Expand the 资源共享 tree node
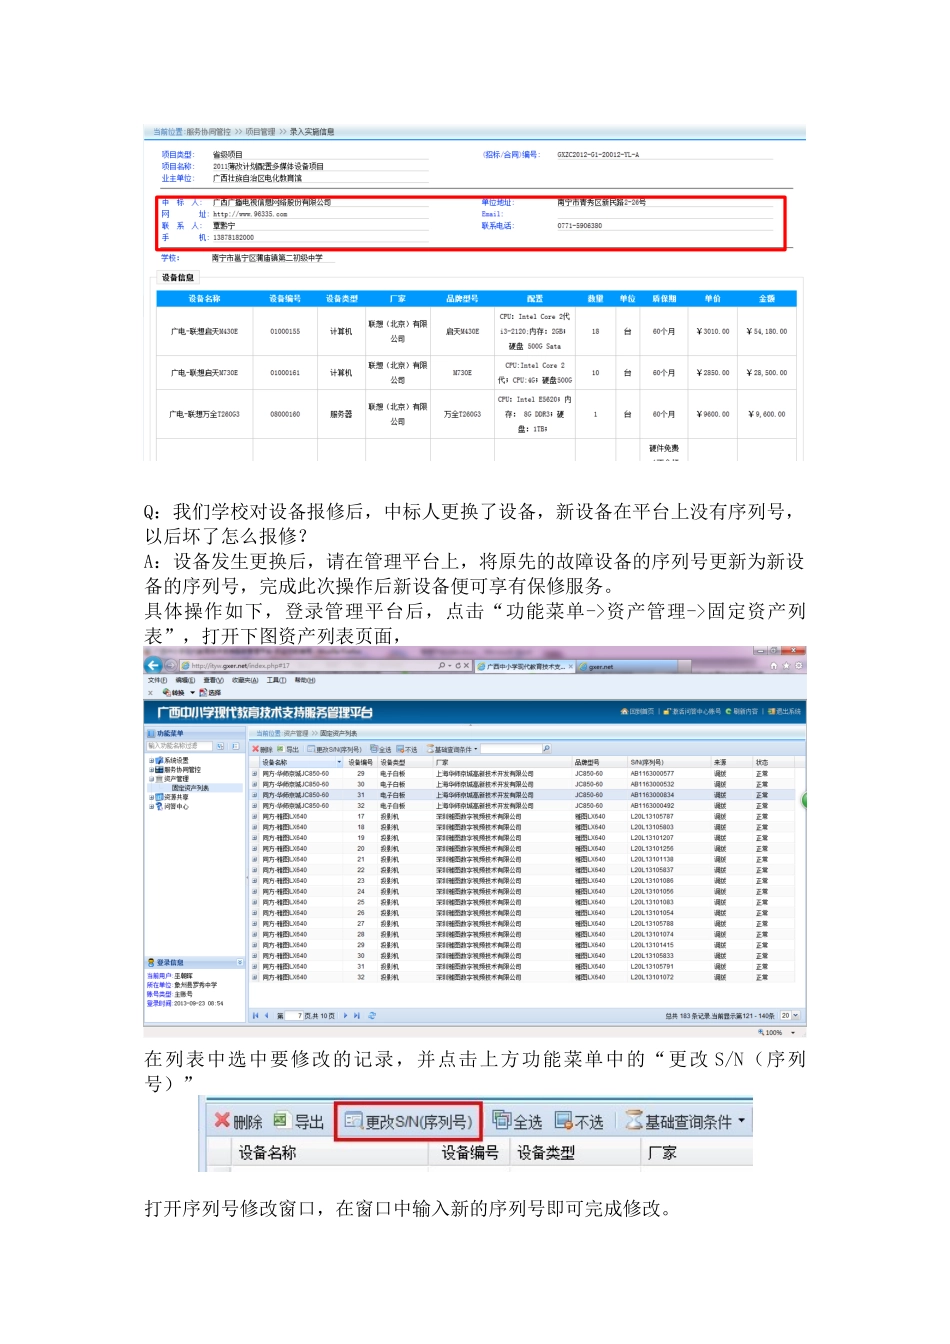 152,797
